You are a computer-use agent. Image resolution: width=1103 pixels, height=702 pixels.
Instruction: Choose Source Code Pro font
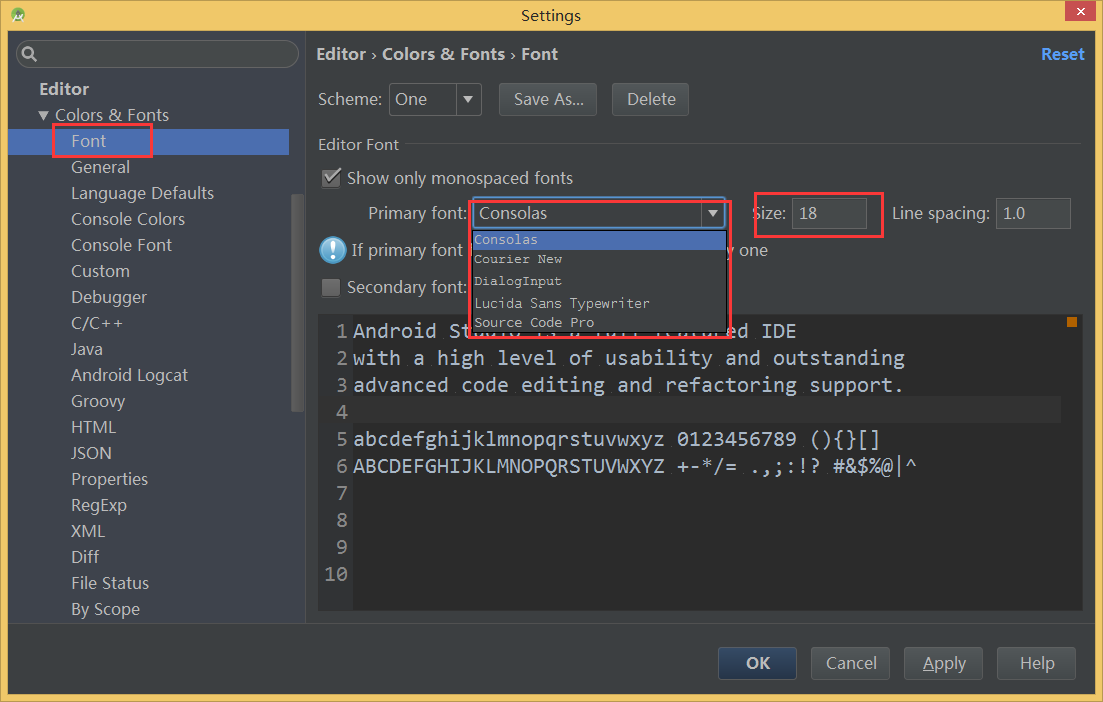[x=599, y=322]
